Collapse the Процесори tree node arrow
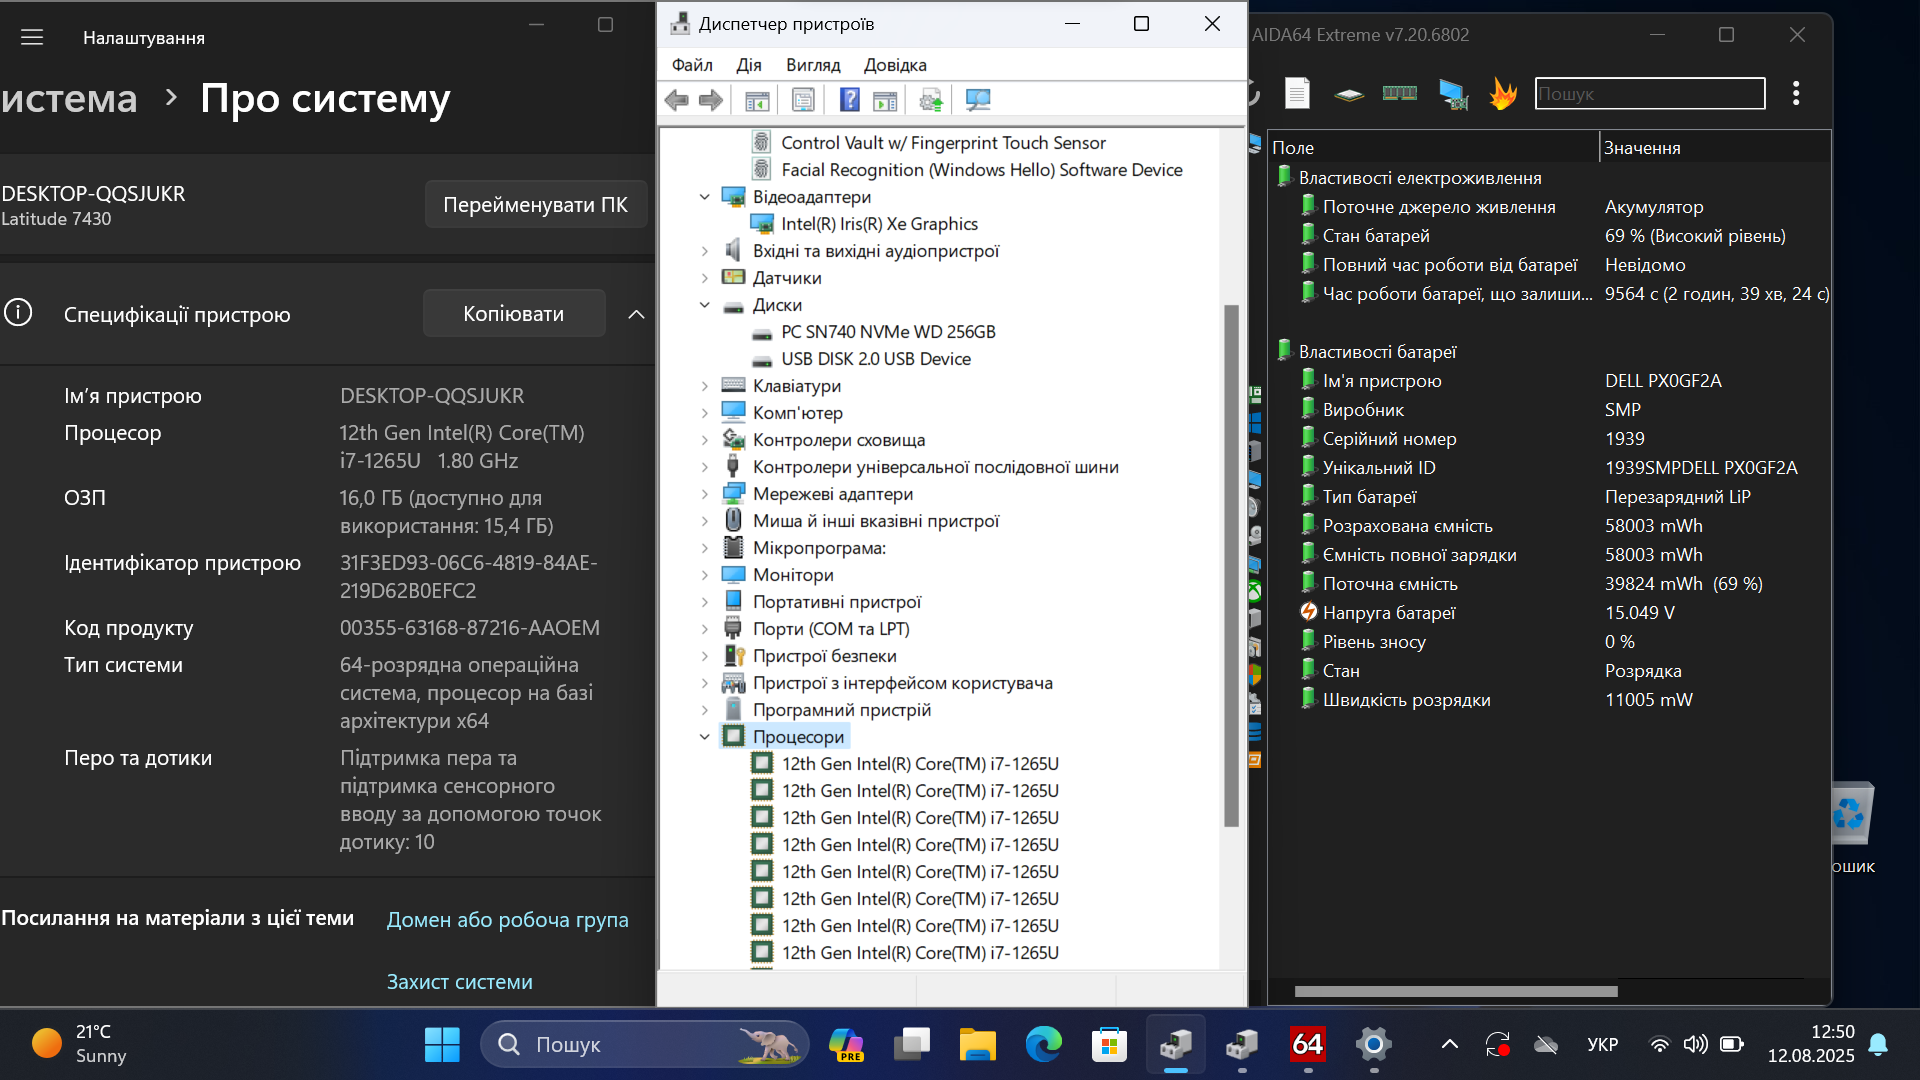The width and height of the screenshot is (1920, 1080). click(705, 737)
